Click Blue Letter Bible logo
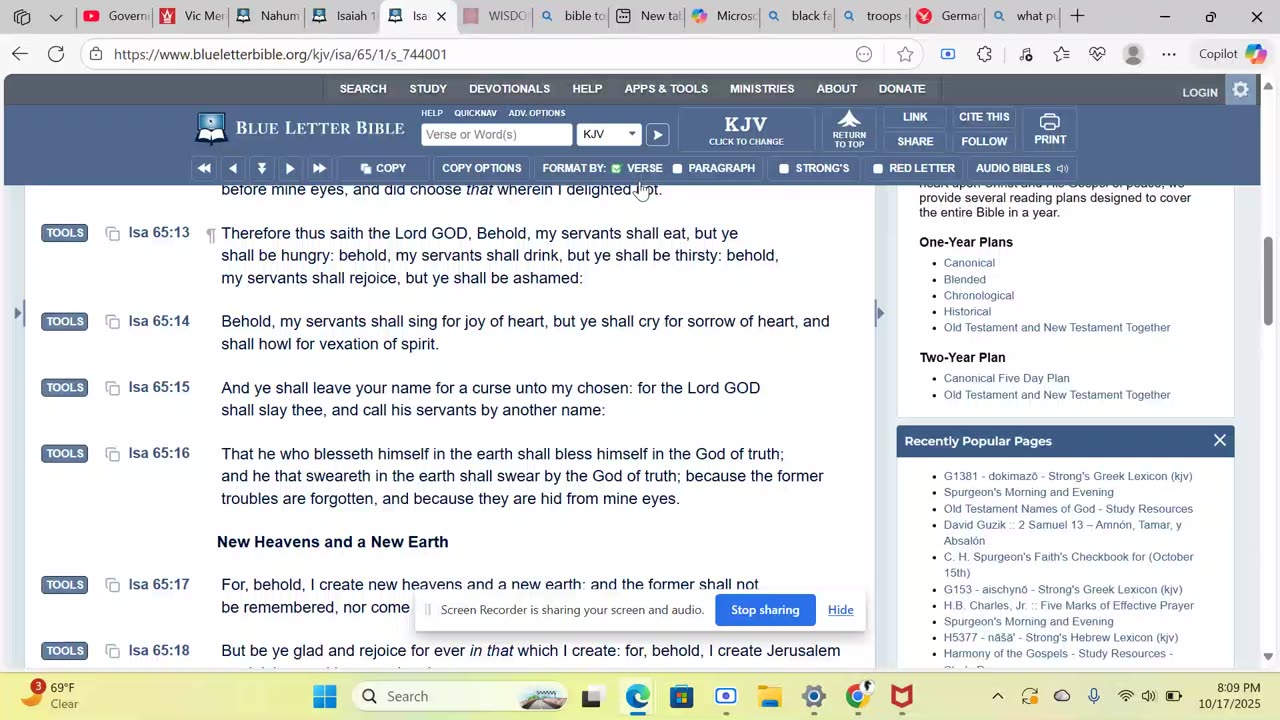This screenshot has width=1280, height=720. pyautogui.click(x=300, y=128)
